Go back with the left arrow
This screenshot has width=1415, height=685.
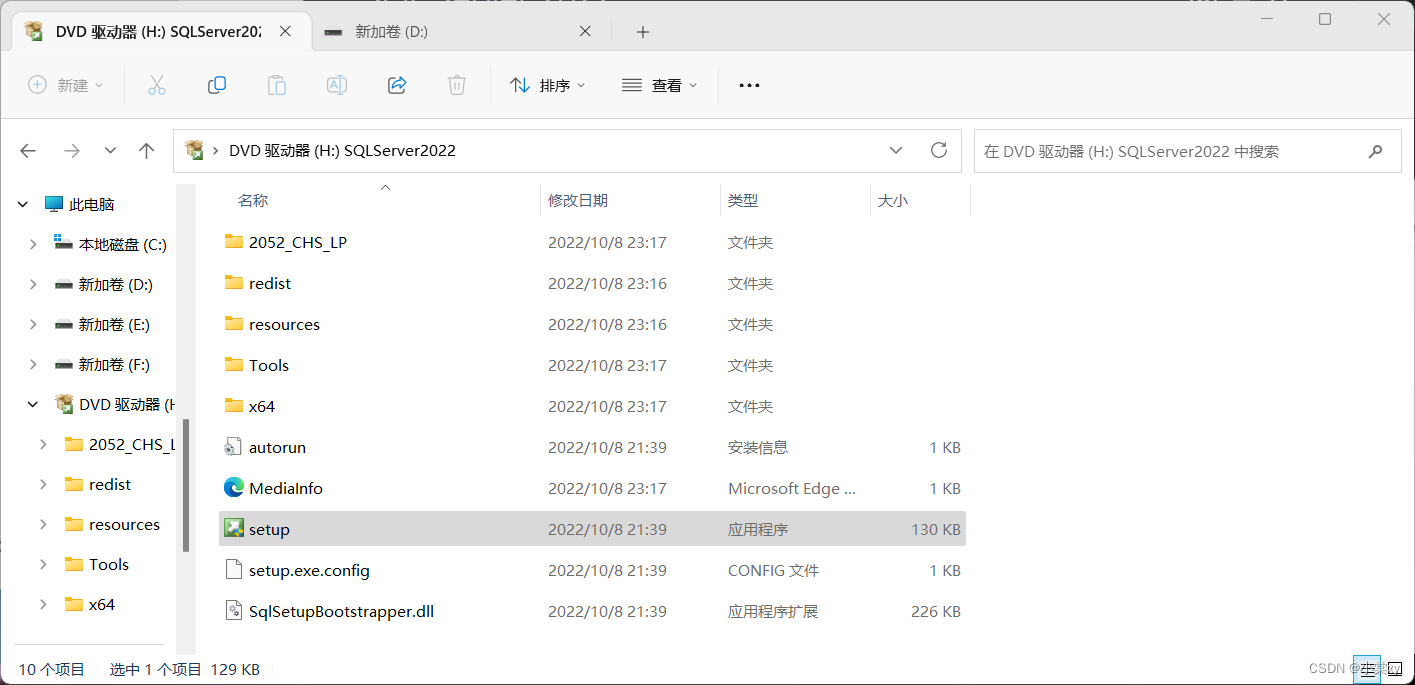28,151
